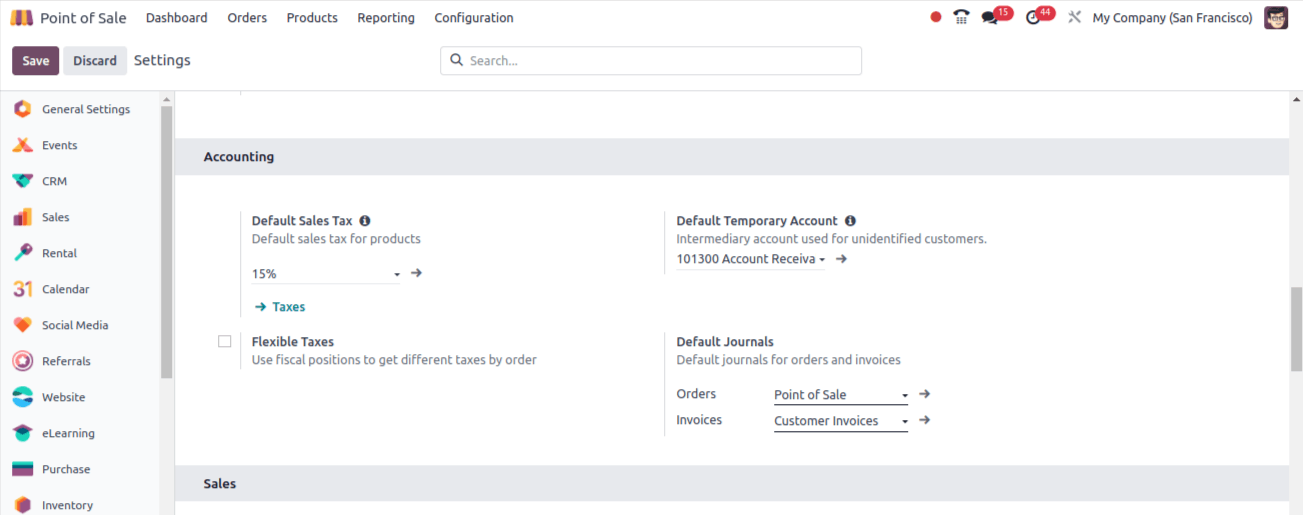Discard the settings changes
This screenshot has width=1303, height=515.
(x=95, y=61)
